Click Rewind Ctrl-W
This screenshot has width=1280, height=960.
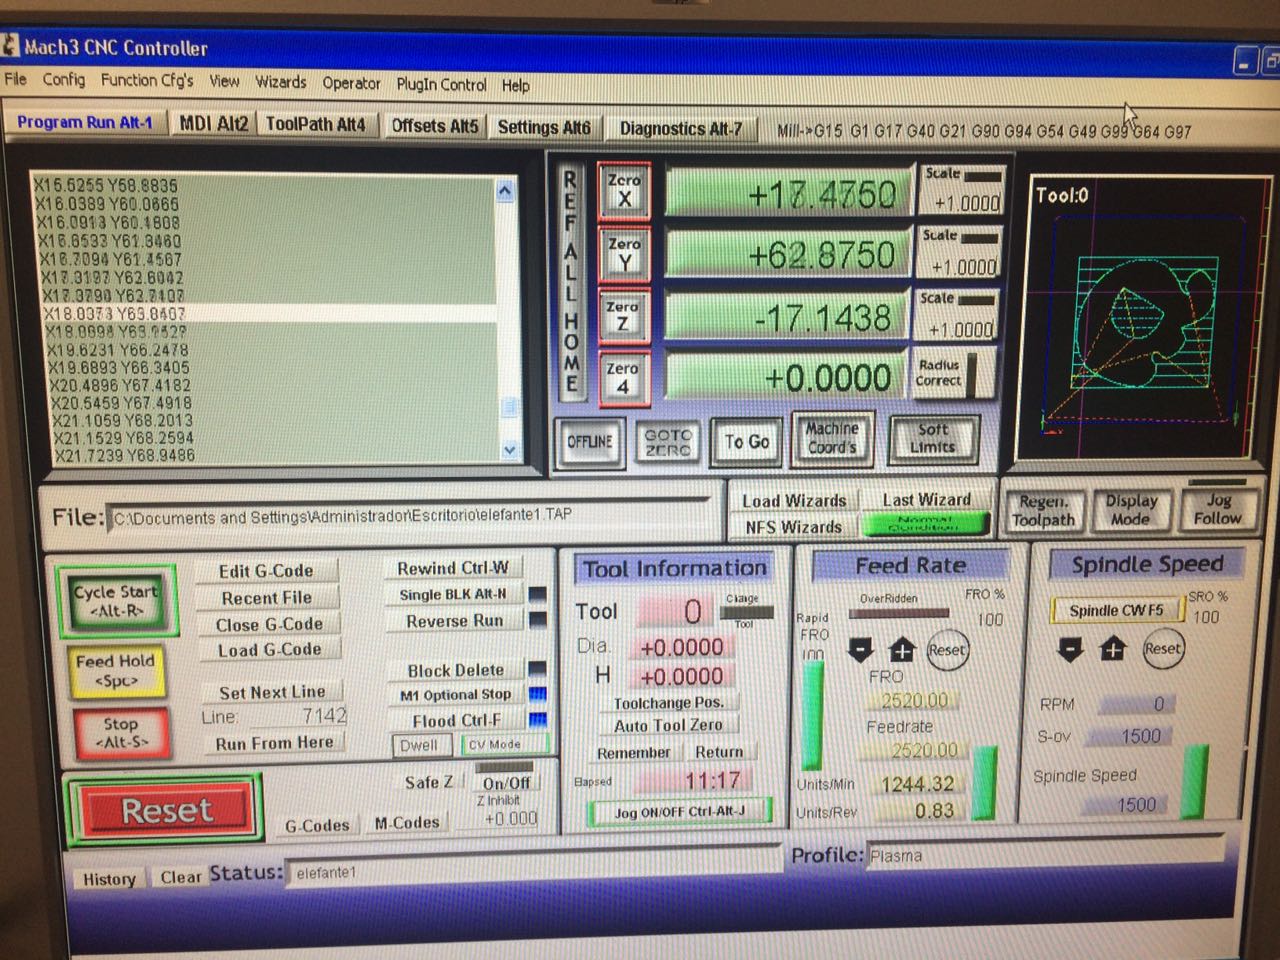pyautogui.click(x=453, y=568)
